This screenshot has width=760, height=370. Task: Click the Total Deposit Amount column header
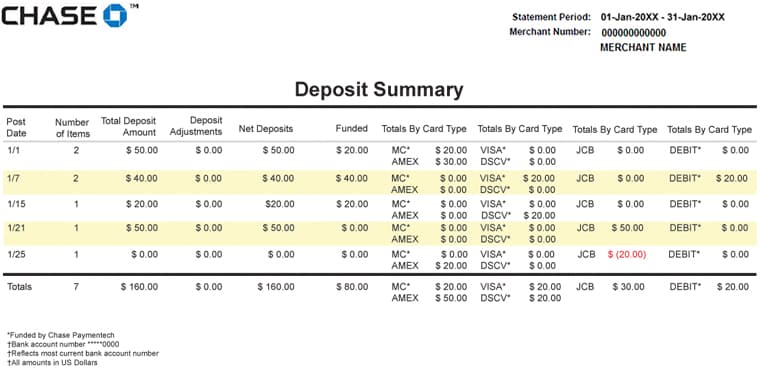[128, 127]
